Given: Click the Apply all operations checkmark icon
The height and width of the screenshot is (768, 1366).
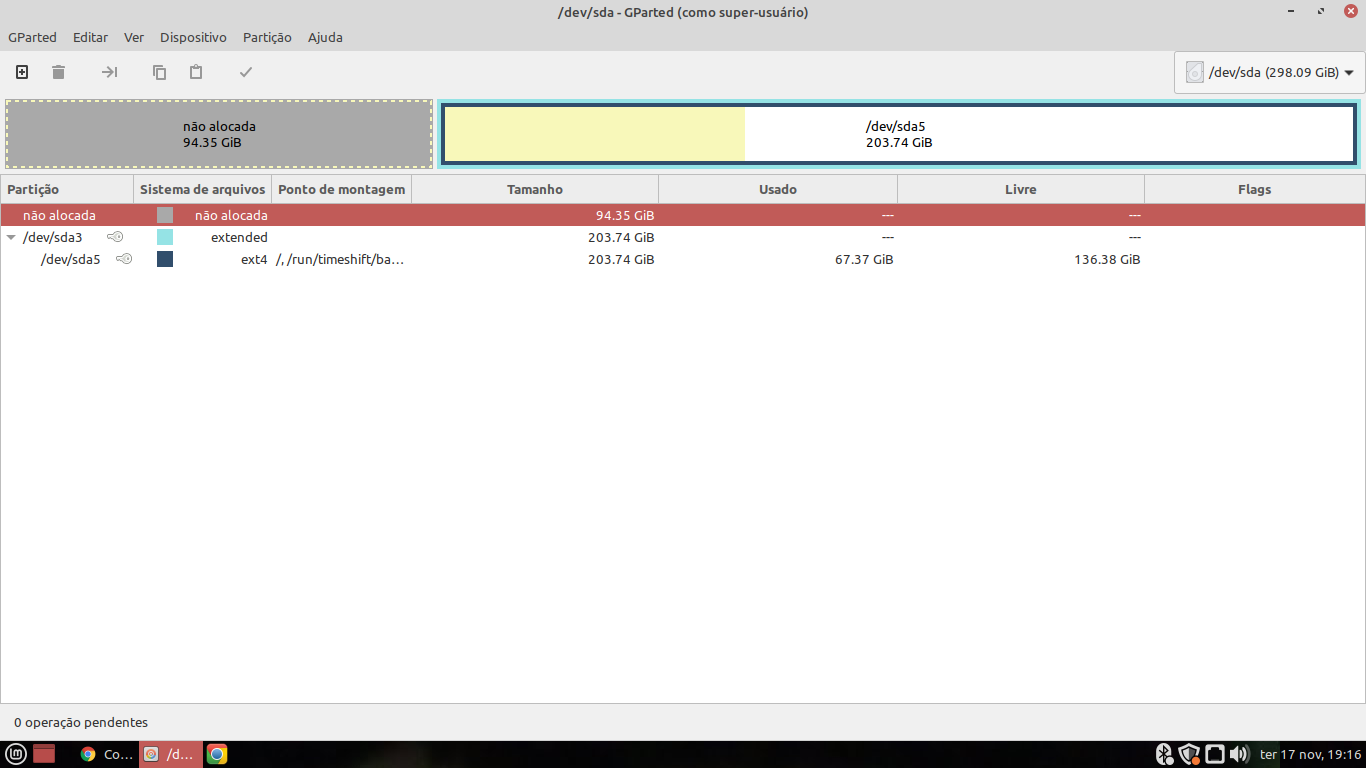Looking at the screenshot, I should (246, 72).
